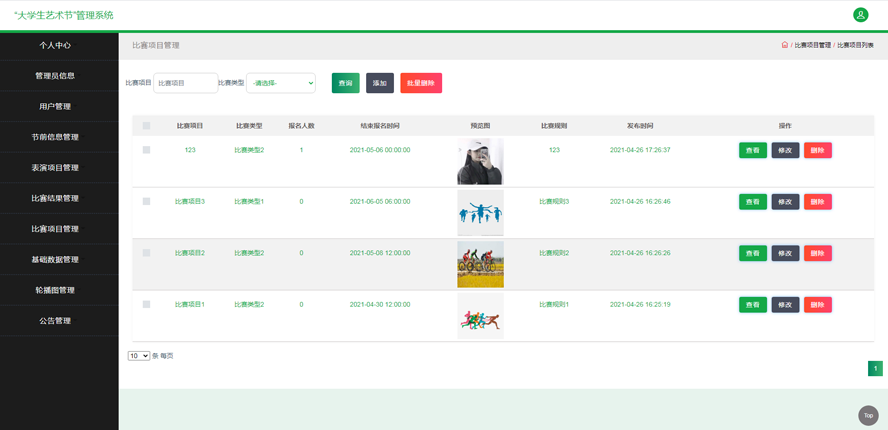The image size is (888, 430).
Task: Click 删除 for row 123
Action: 818,150
